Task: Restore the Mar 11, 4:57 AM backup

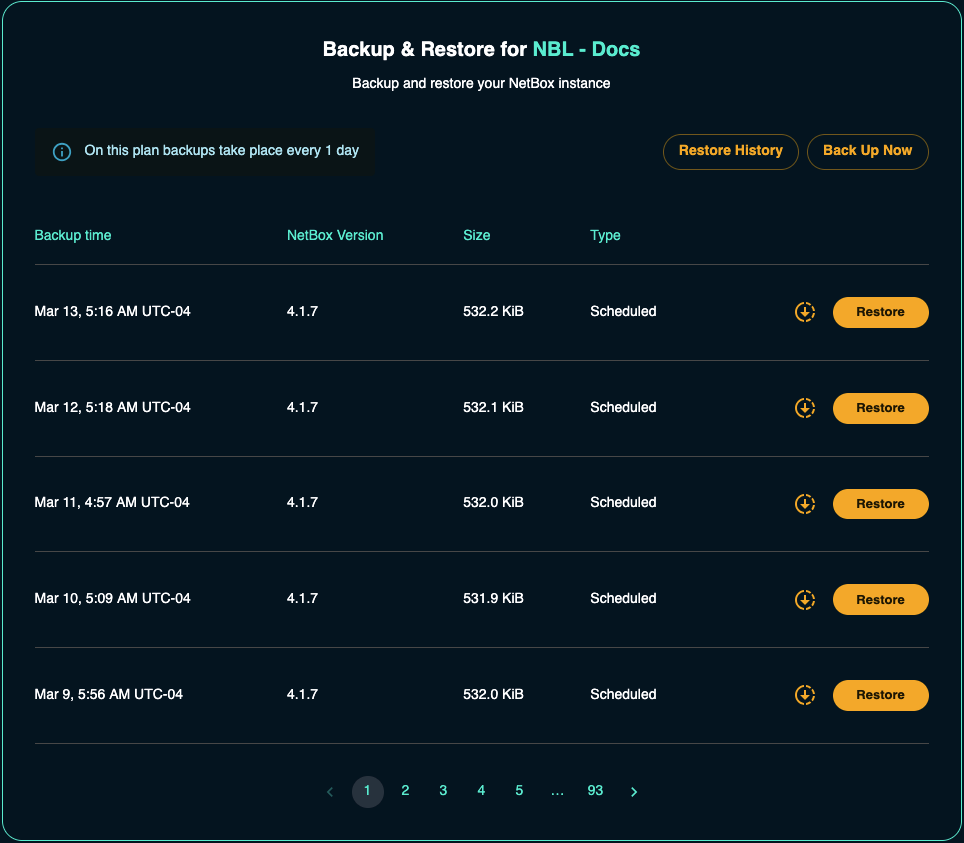Action: (x=880, y=504)
